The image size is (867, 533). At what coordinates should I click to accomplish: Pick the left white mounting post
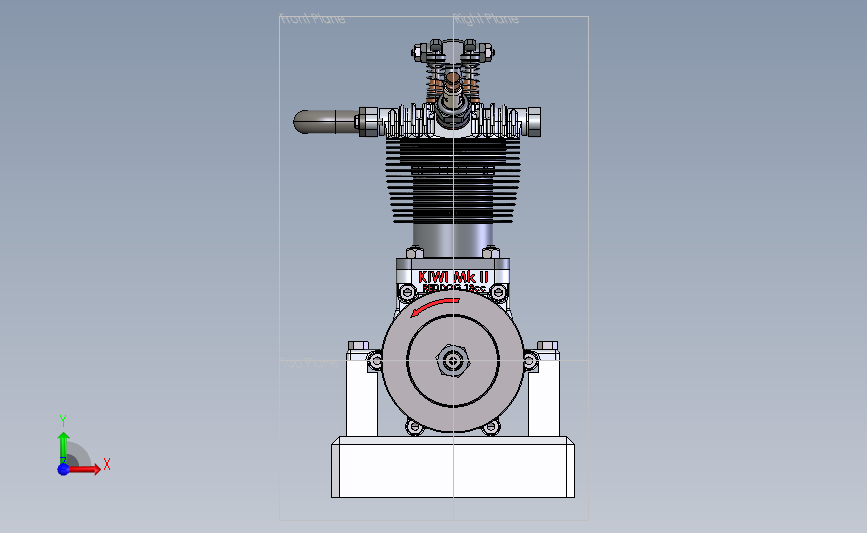[362, 394]
